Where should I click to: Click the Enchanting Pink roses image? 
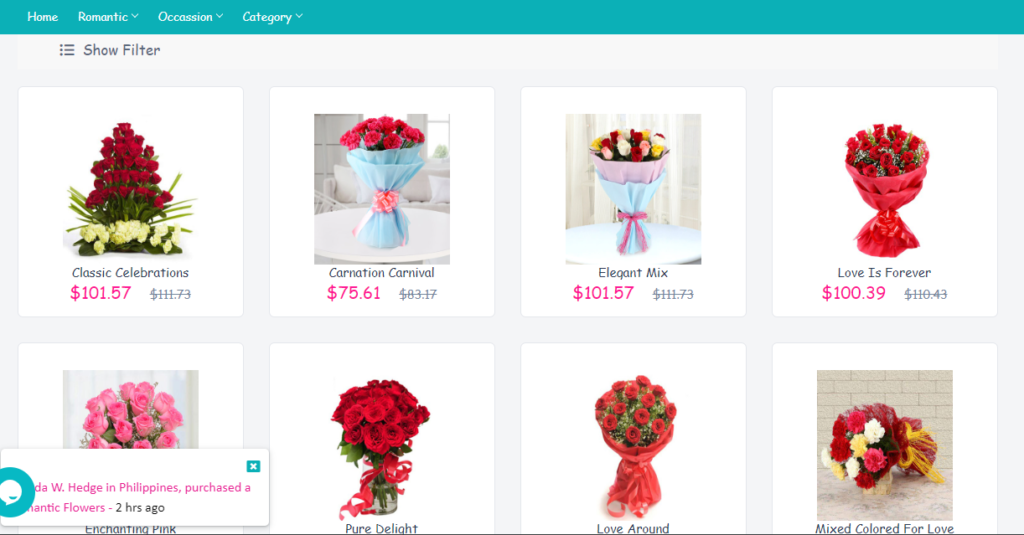coord(131,410)
